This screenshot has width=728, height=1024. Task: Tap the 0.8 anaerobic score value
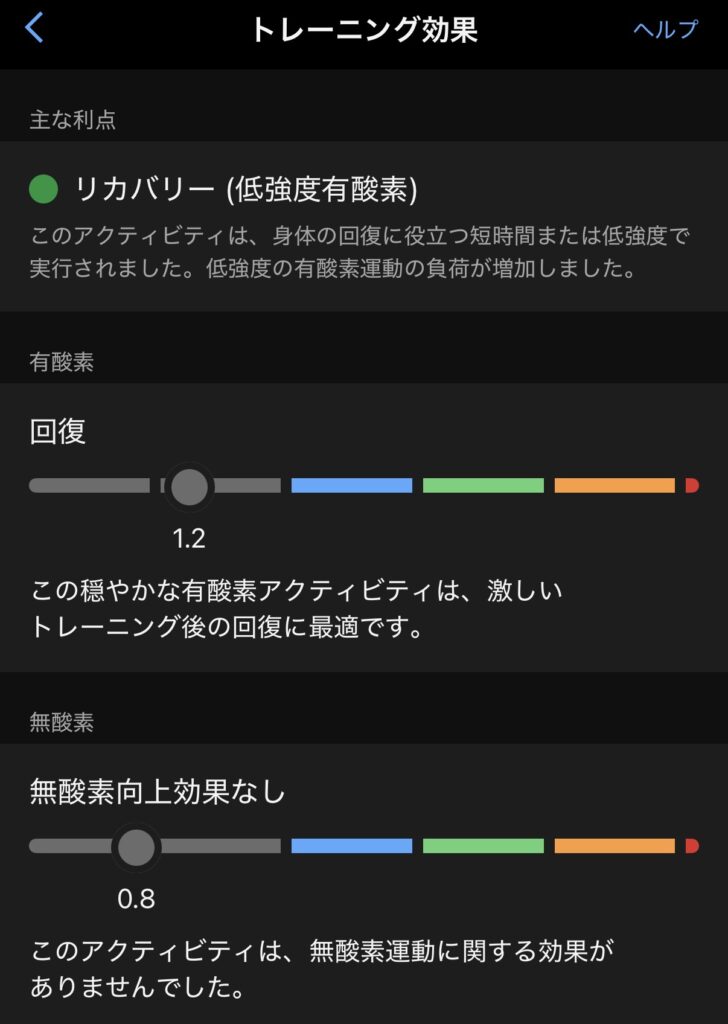point(136,899)
